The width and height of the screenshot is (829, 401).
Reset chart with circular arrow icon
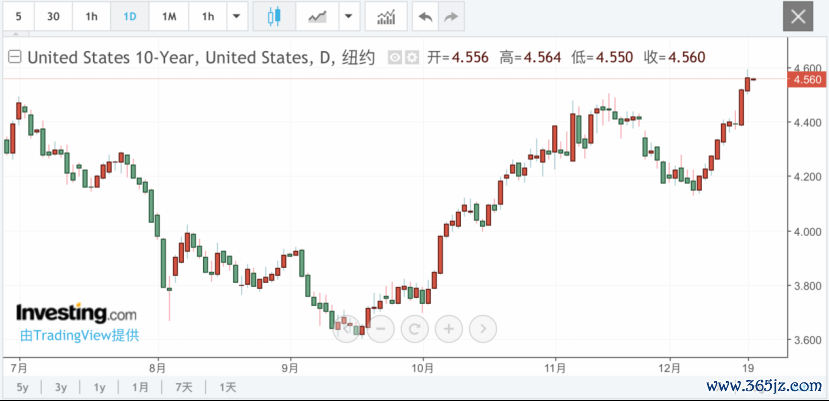point(414,329)
